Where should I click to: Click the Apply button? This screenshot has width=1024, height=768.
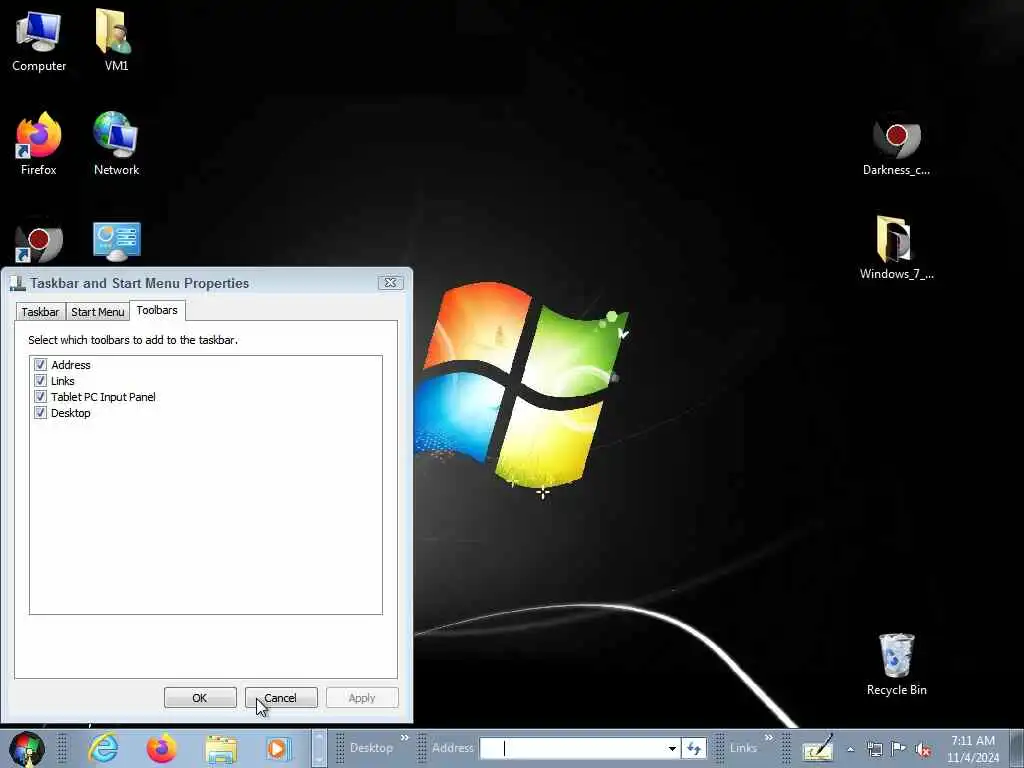click(x=362, y=697)
